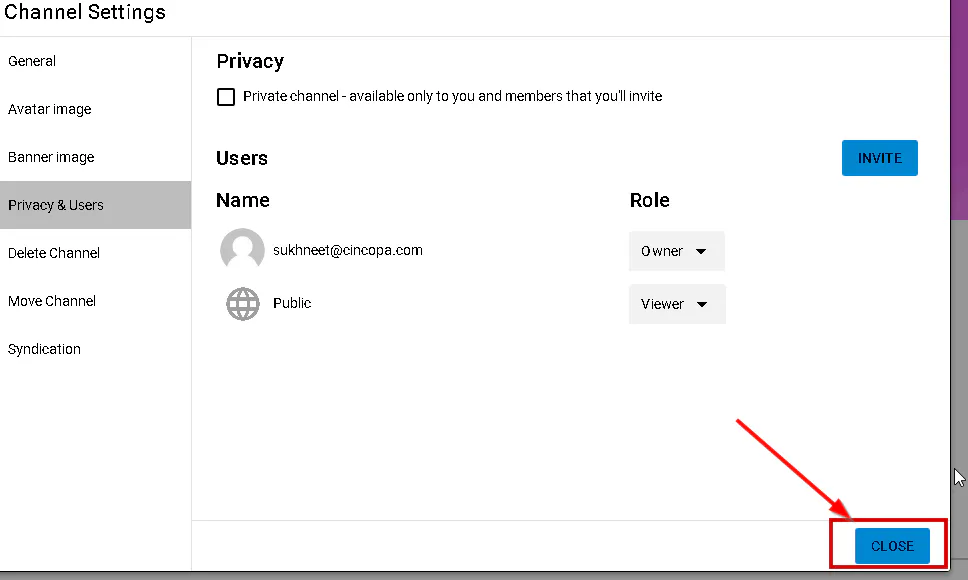Open the Viewer role dropdown for Public
The image size is (968, 580).
[677, 304]
